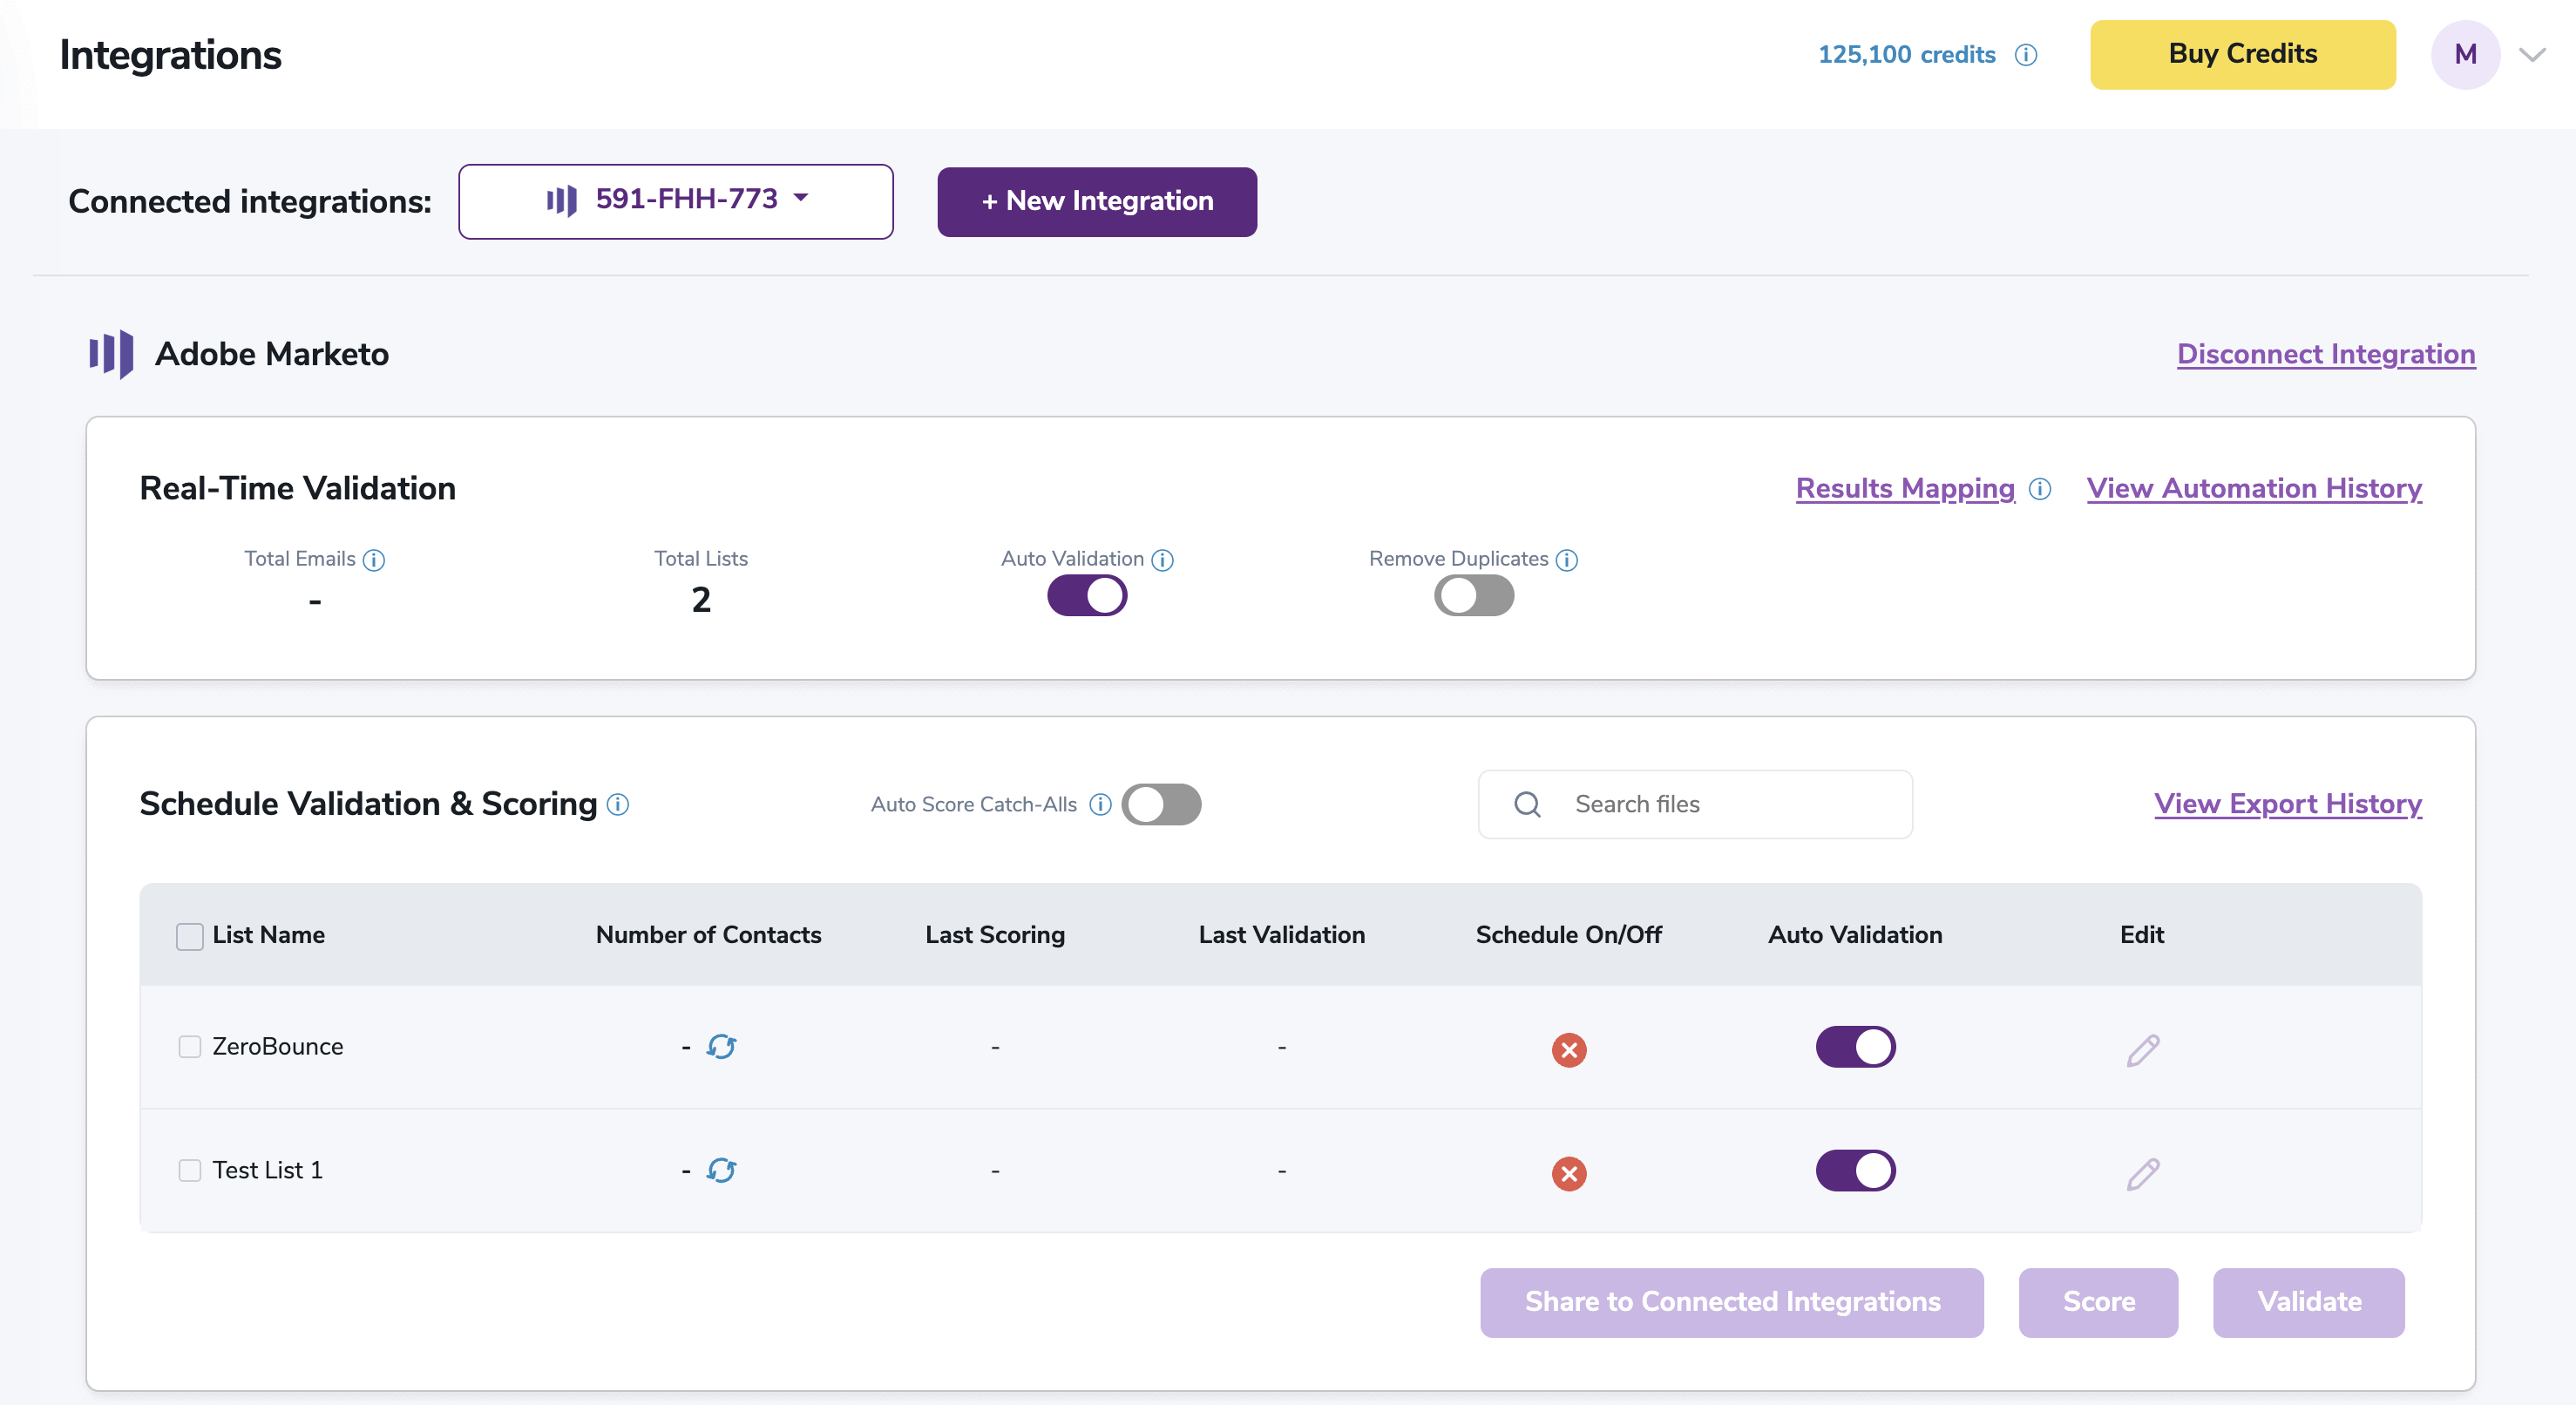Tick the select-all List Name checkbox
Image resolution: width=2576 pixels, height=1405 pixels.
point(190,936)
